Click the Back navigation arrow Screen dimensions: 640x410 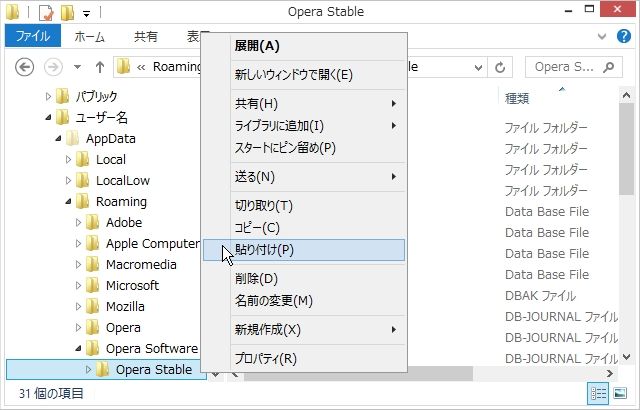tap(24, 67)
